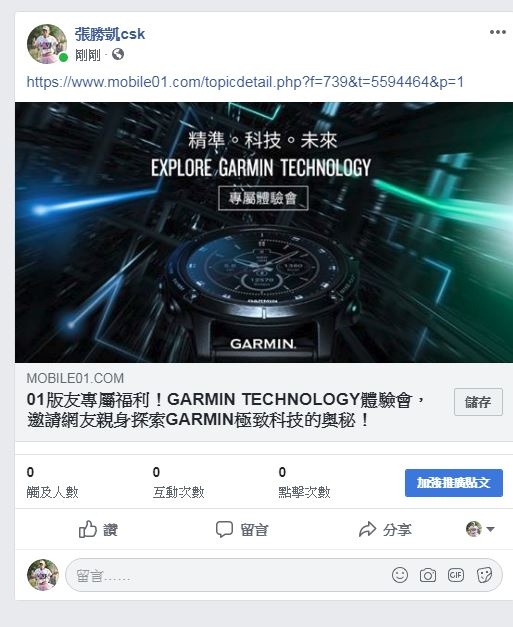Open the mobile01.com URL in post text
This screenshot has height=627, width=513.
tap(245, 82)
